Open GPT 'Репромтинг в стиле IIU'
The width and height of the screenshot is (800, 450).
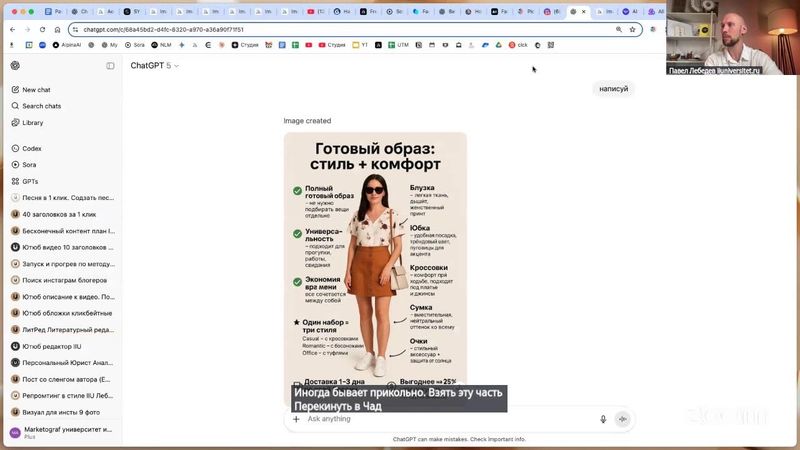63,395
